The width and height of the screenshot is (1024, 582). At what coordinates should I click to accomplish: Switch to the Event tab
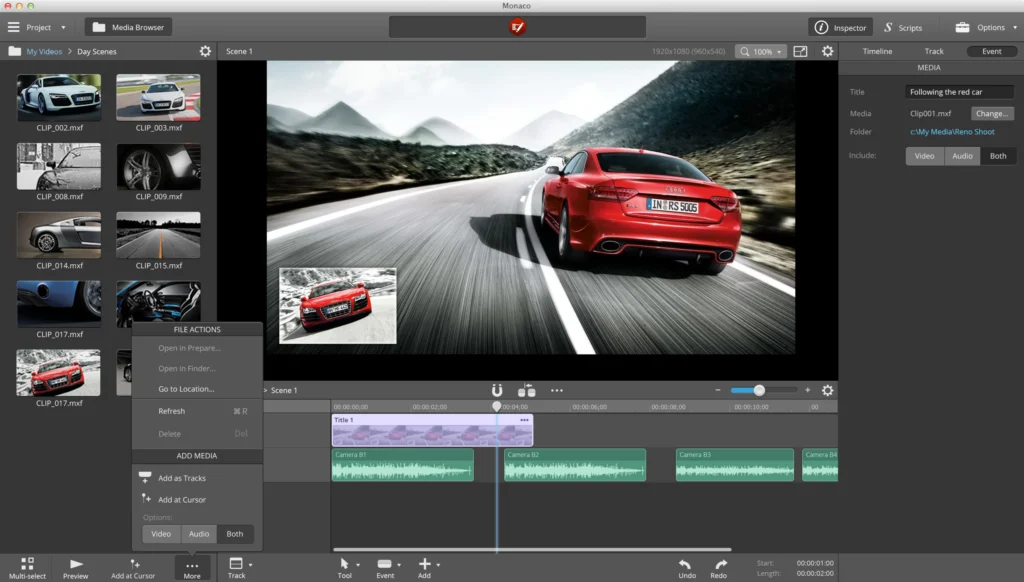991,51
